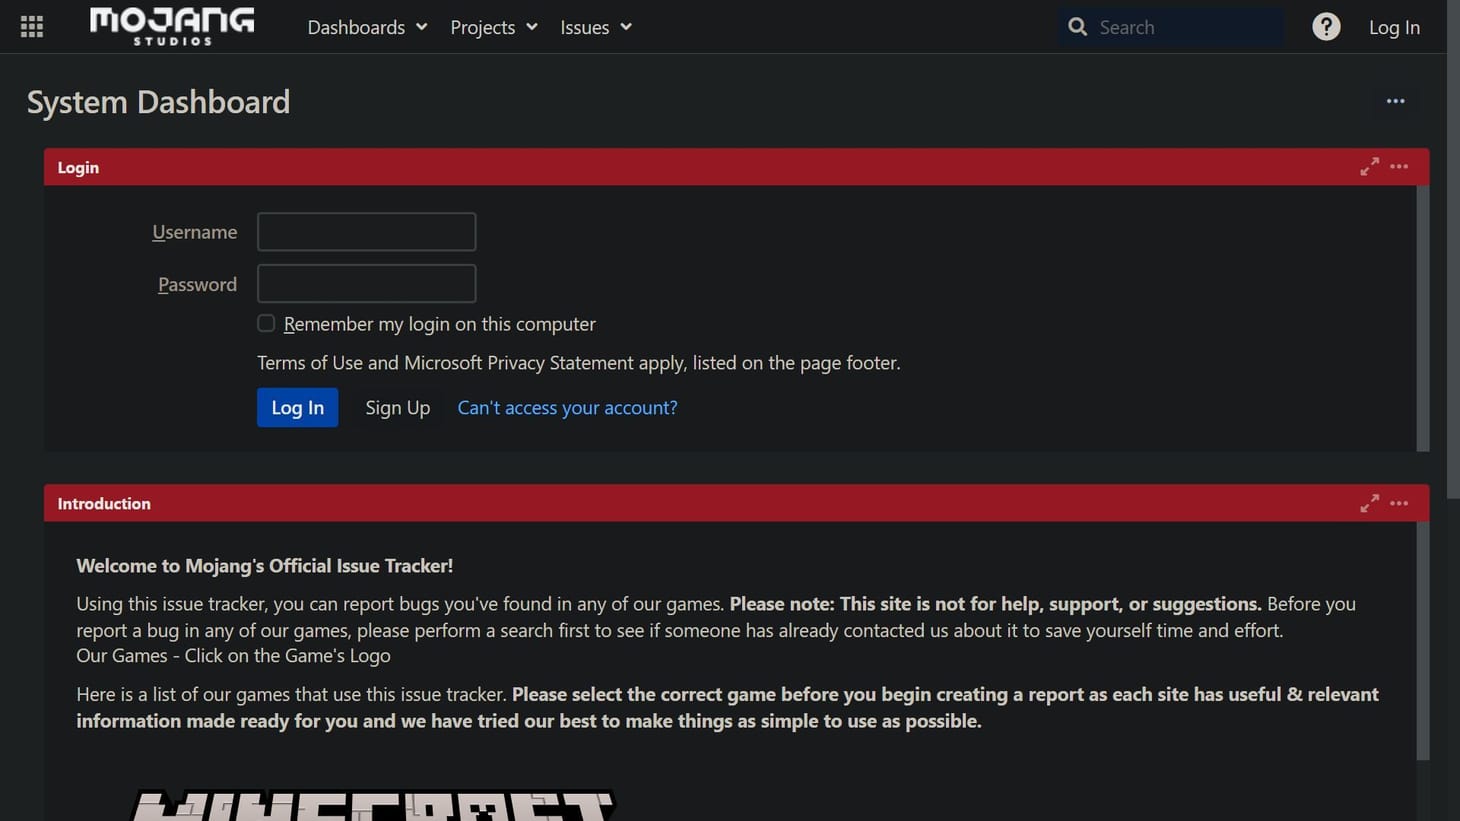1460x821 pixels.
Task: Click the Sign Up button
Action: pos(397,407)
